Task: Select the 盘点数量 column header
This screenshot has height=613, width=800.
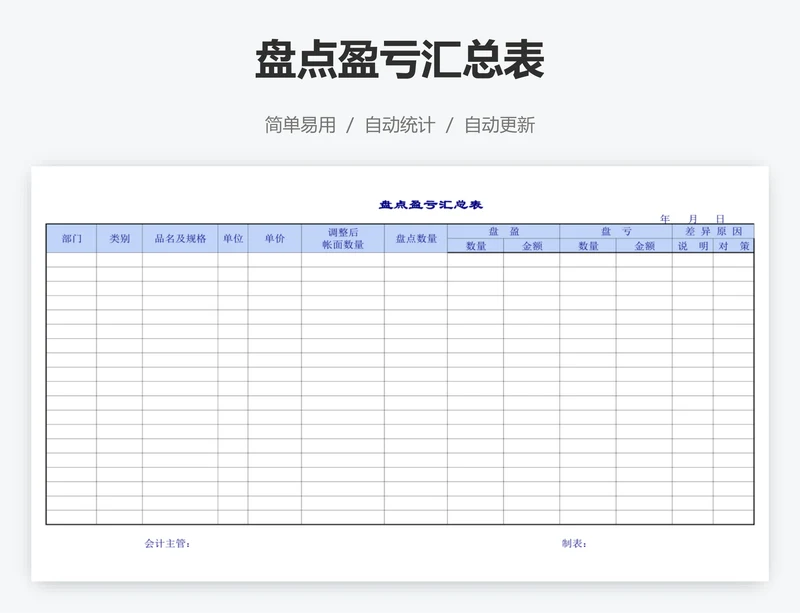Action: tap(416, 238)
